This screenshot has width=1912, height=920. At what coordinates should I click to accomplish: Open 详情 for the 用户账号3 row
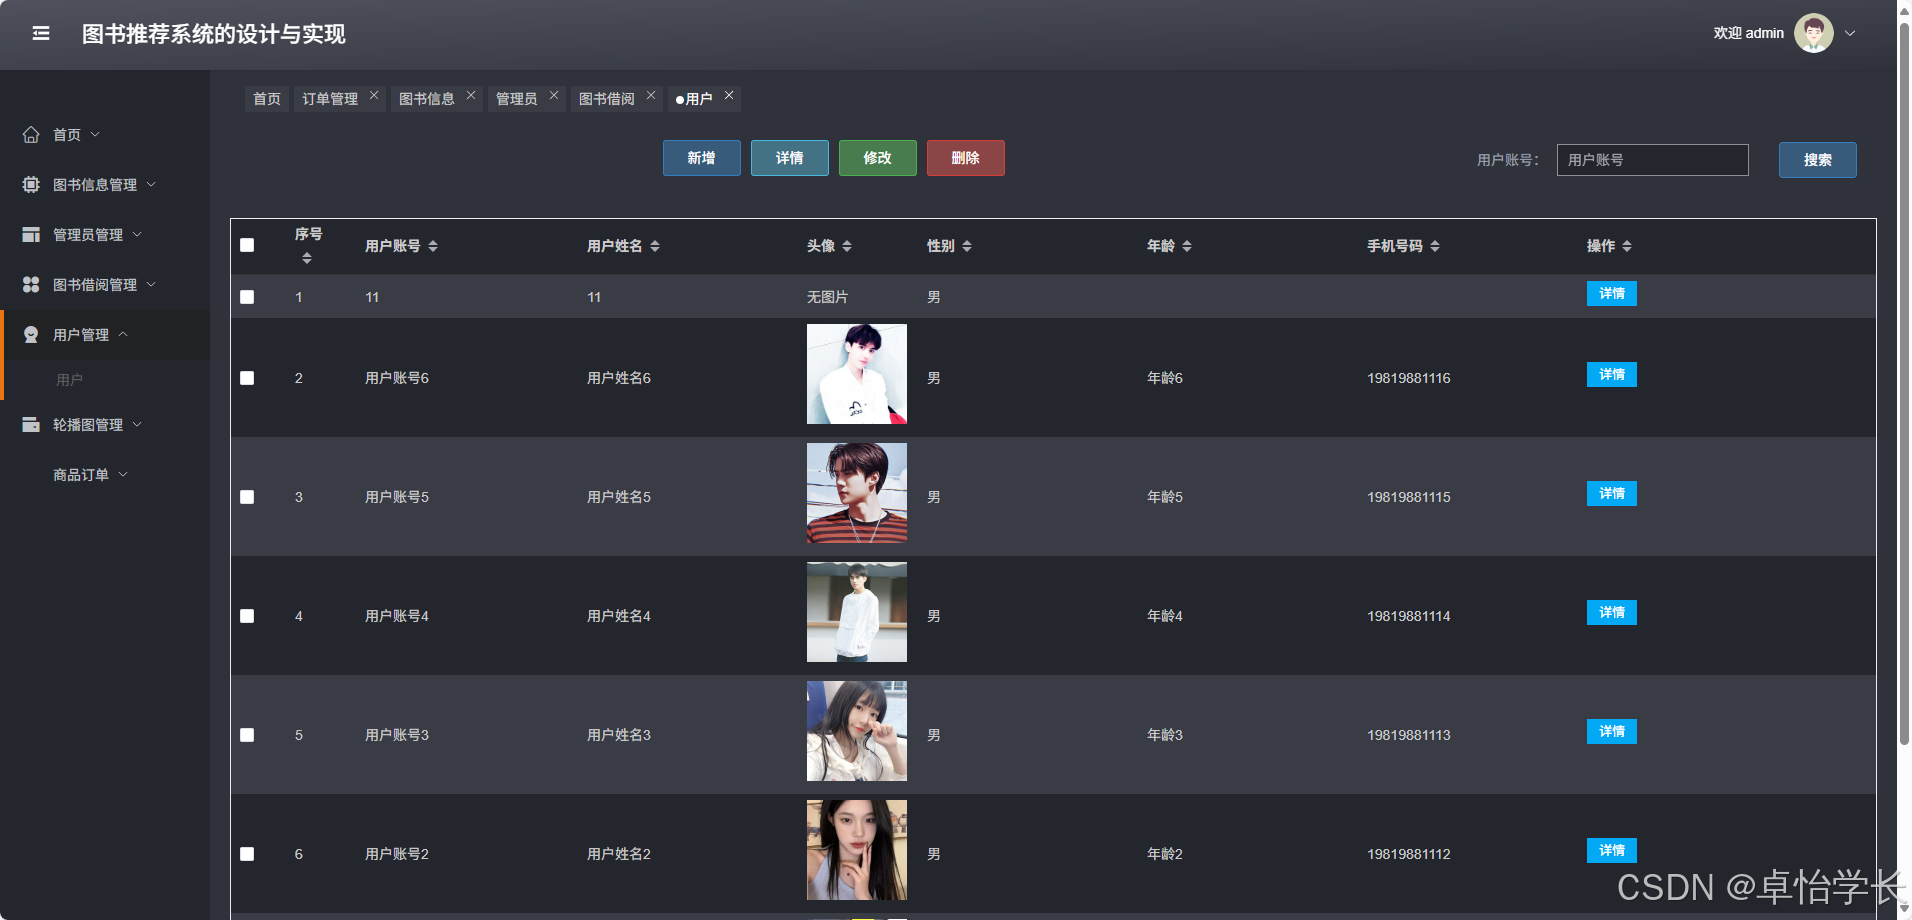[1612, 731]
